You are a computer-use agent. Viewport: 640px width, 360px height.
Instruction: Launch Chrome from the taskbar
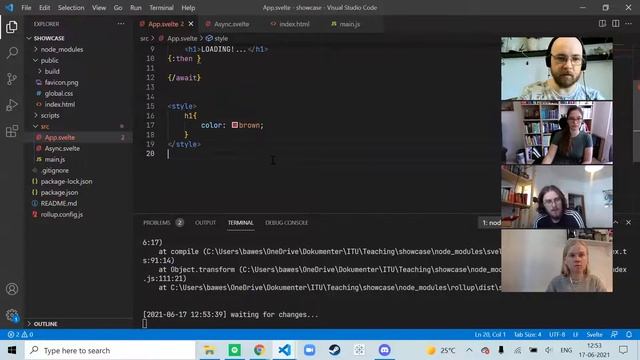coord(259,350)
